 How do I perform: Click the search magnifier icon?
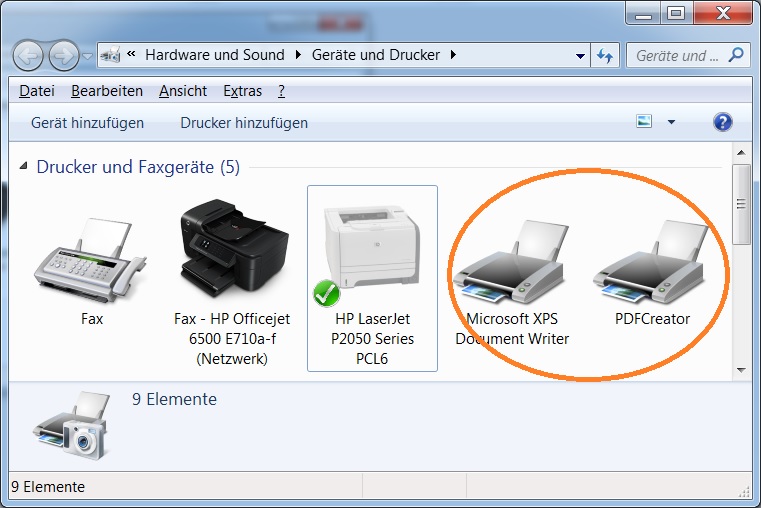click(736, 54)
